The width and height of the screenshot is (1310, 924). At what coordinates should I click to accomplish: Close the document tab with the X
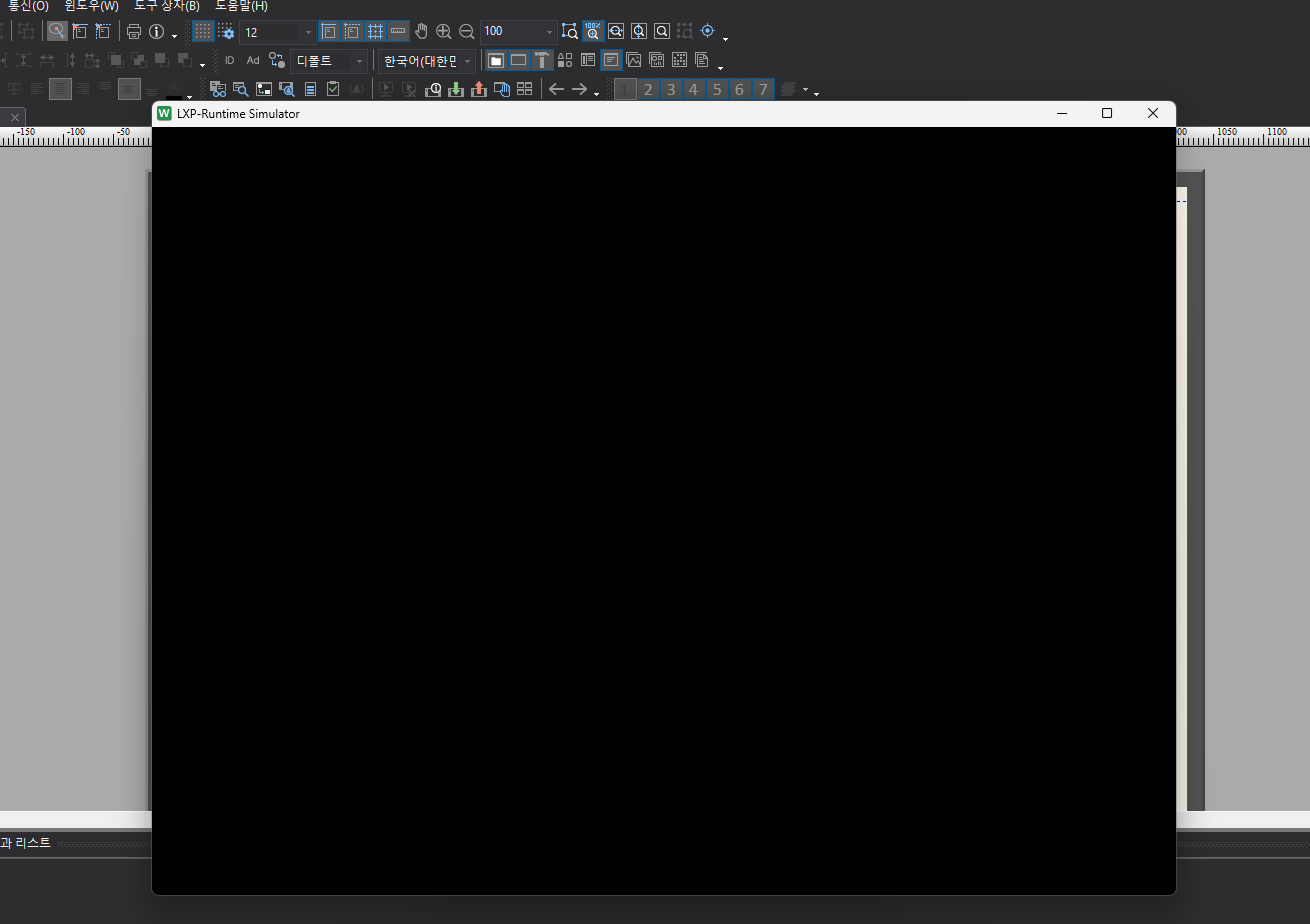[15, 117]
